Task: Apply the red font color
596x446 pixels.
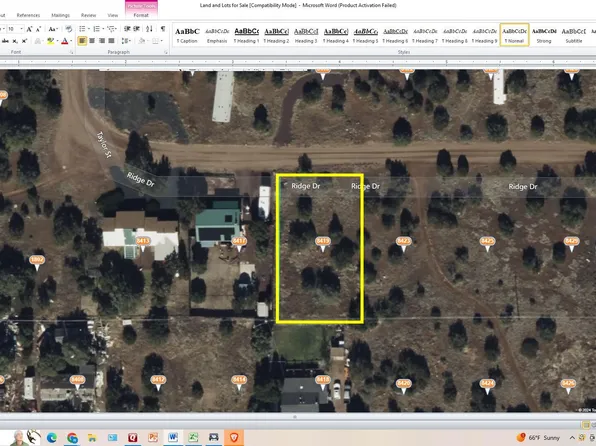Action: 64,41
